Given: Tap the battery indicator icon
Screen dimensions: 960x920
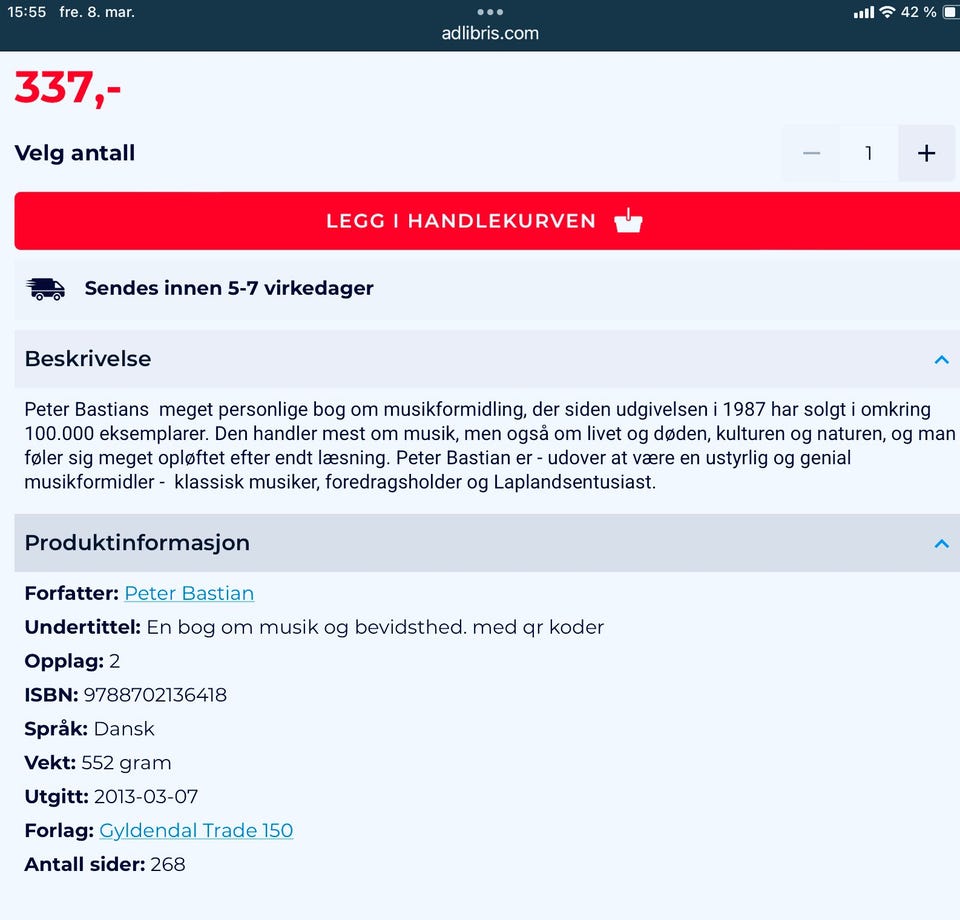Looking at the screenshot, I should 951,12.
